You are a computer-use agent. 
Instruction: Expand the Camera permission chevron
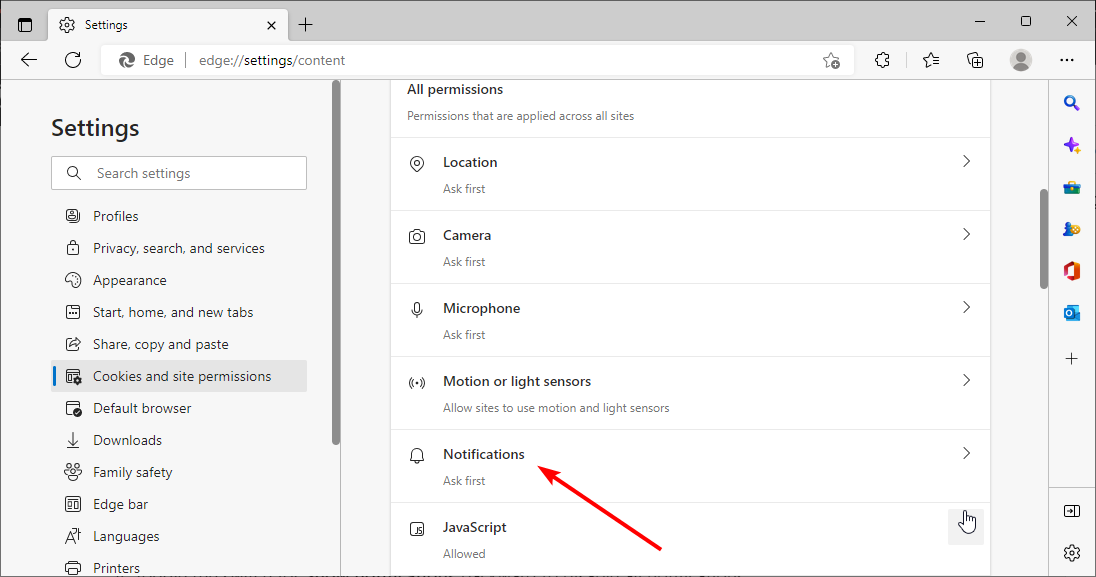pyautogui.click(x=966, y=234)
